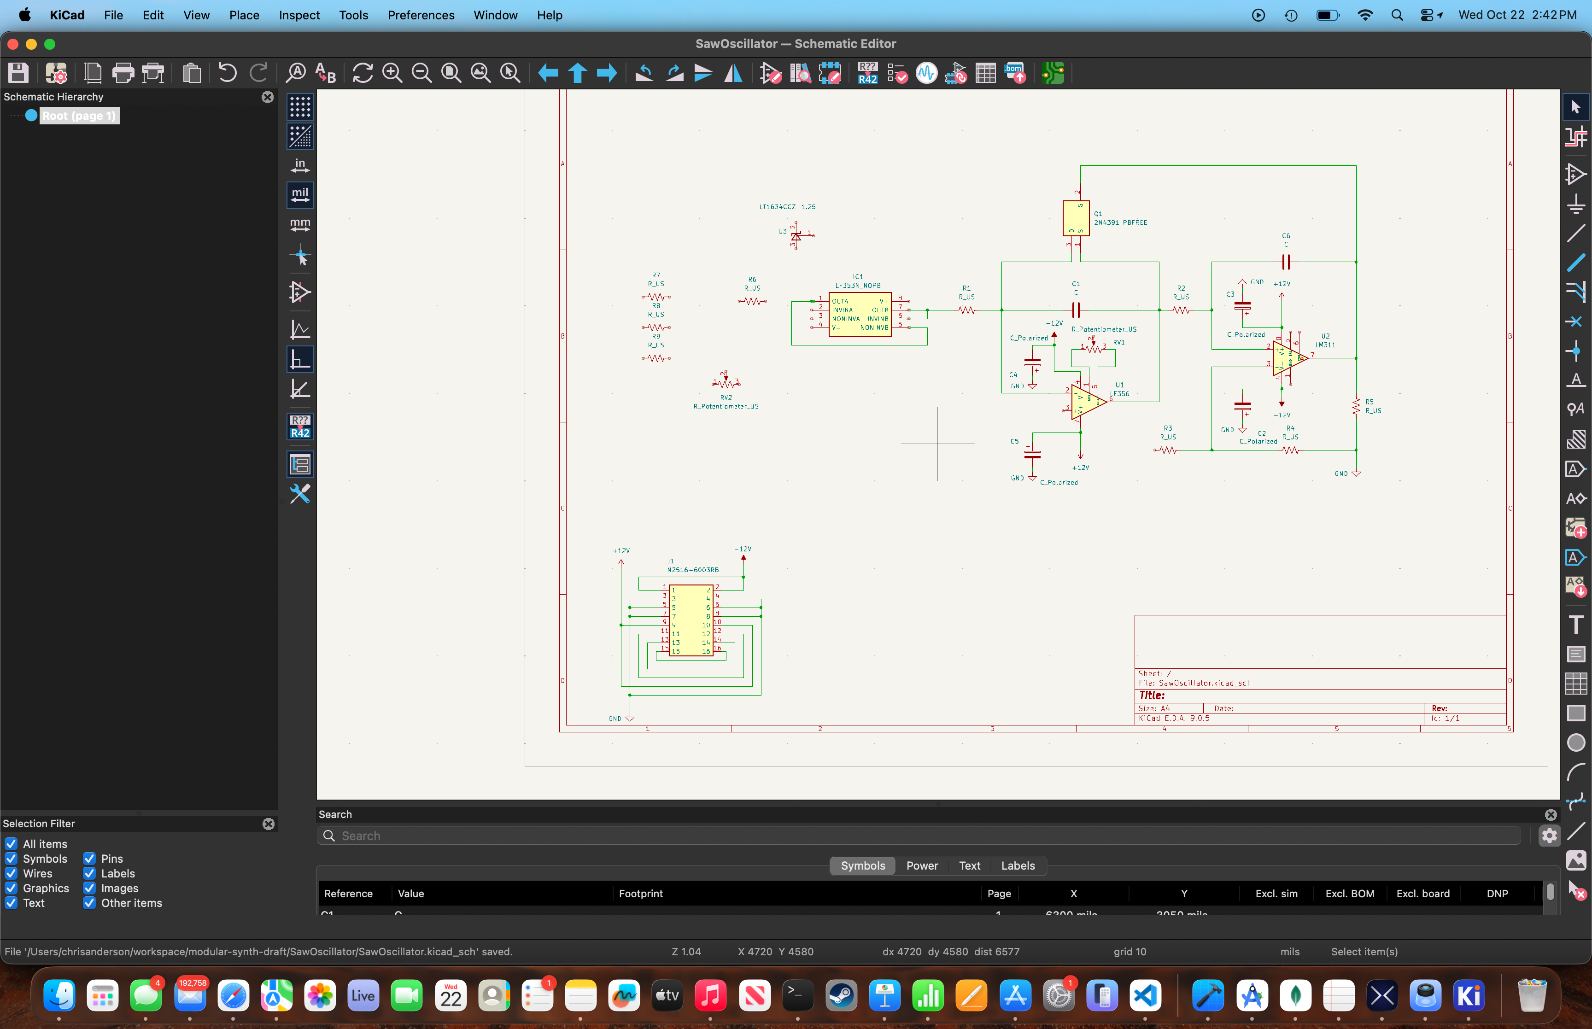Switch units to millimeters in left toolbar
The image size is (1592, 1029).
tap(300, 225)
